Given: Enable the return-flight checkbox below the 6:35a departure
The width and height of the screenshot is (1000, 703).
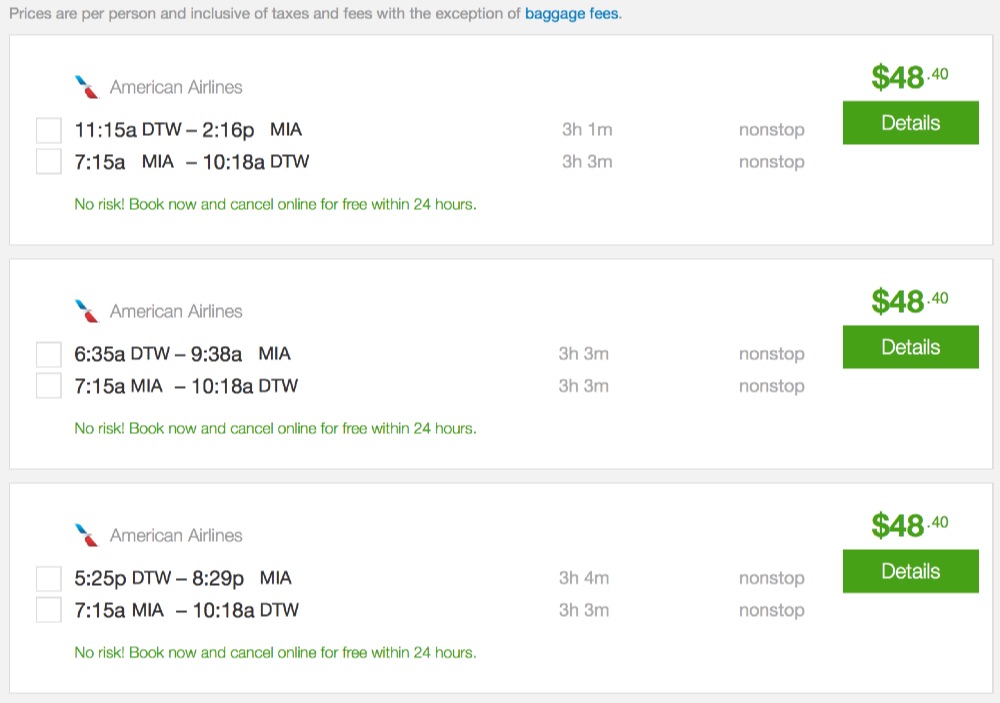Looking at the screenshot, I should click(49, 386).
